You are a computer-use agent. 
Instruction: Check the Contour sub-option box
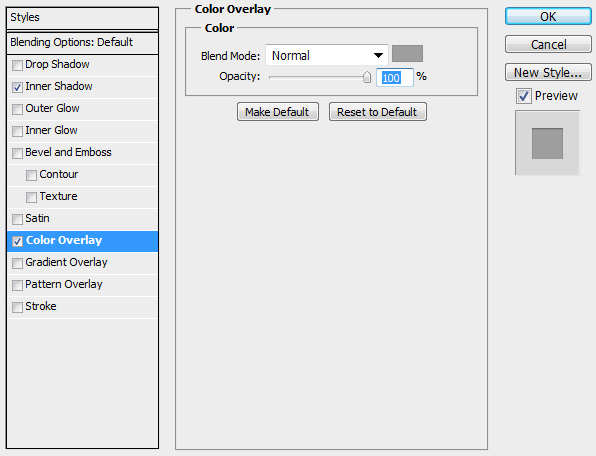point(31,175)
